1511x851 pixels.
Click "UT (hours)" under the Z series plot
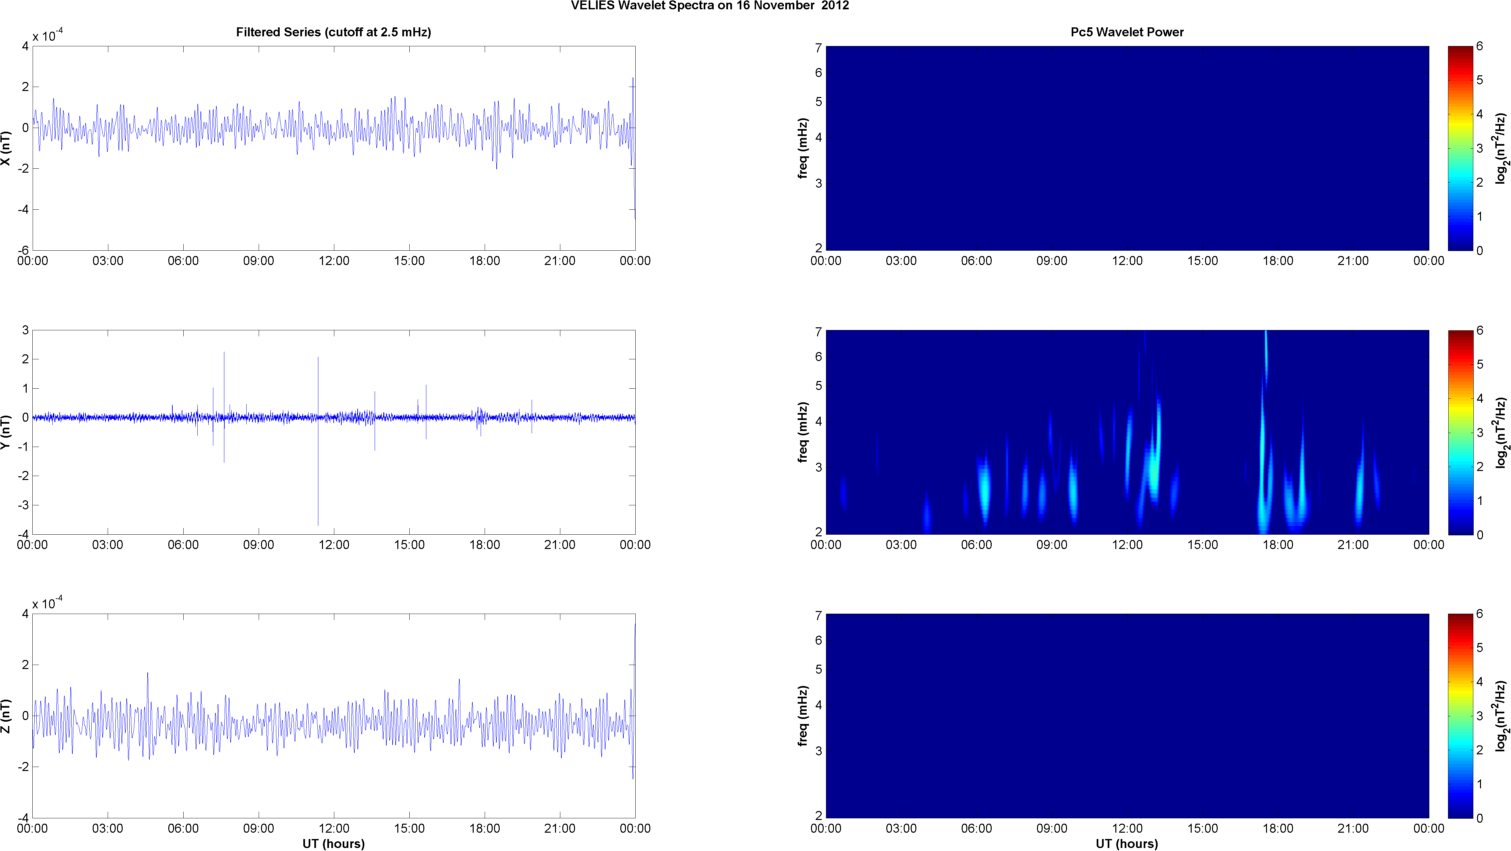pyautogui.click(x=334, y=844)
